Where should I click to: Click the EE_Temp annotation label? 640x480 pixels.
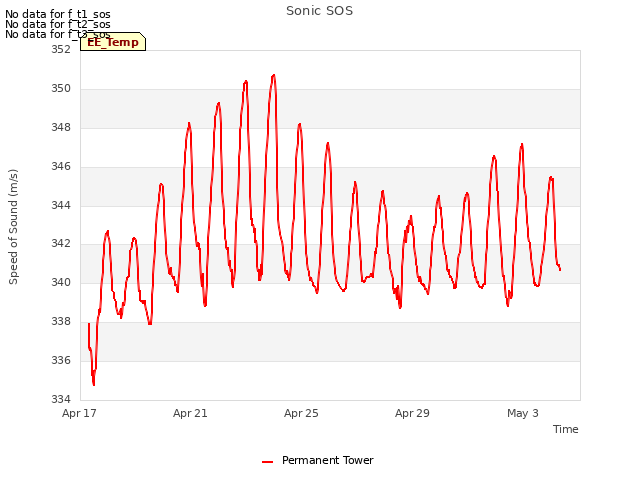[113, 42]
